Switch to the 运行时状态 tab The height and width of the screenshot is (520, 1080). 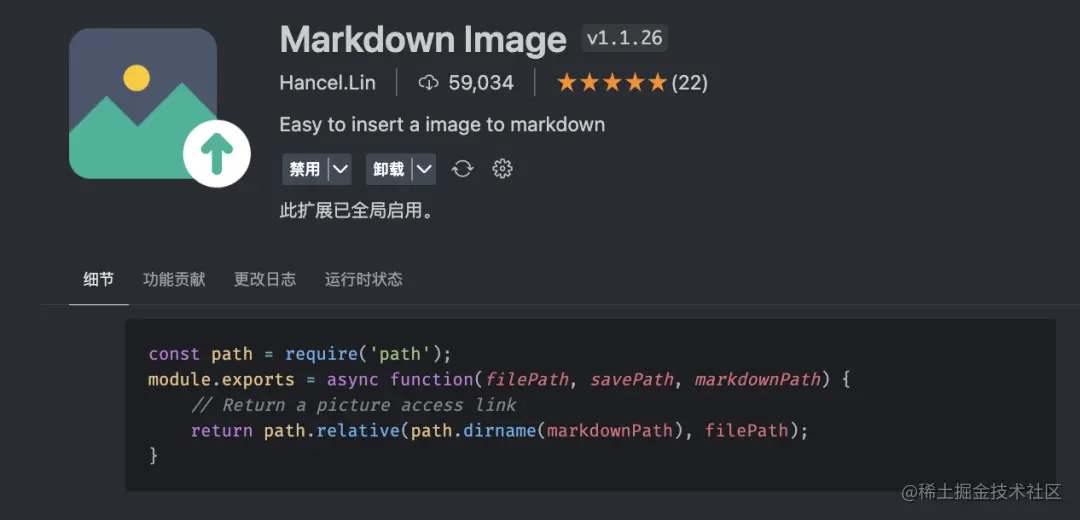click(364, 279)
